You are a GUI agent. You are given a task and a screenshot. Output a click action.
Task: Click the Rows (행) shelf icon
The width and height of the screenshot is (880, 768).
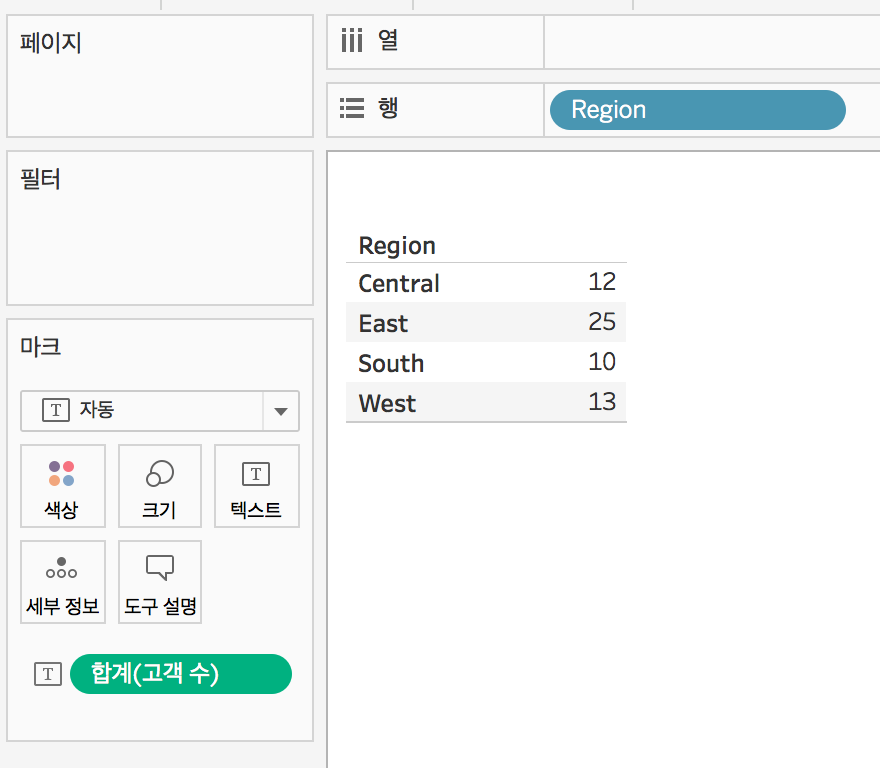[351, 109]
